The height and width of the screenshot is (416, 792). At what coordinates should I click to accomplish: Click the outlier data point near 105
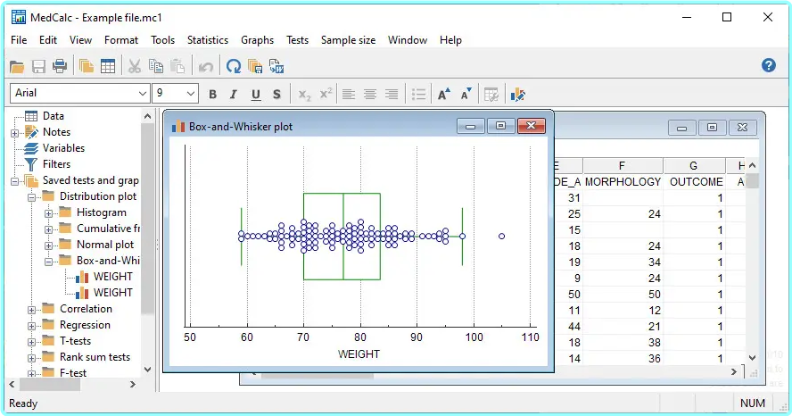tap(501, 236)
